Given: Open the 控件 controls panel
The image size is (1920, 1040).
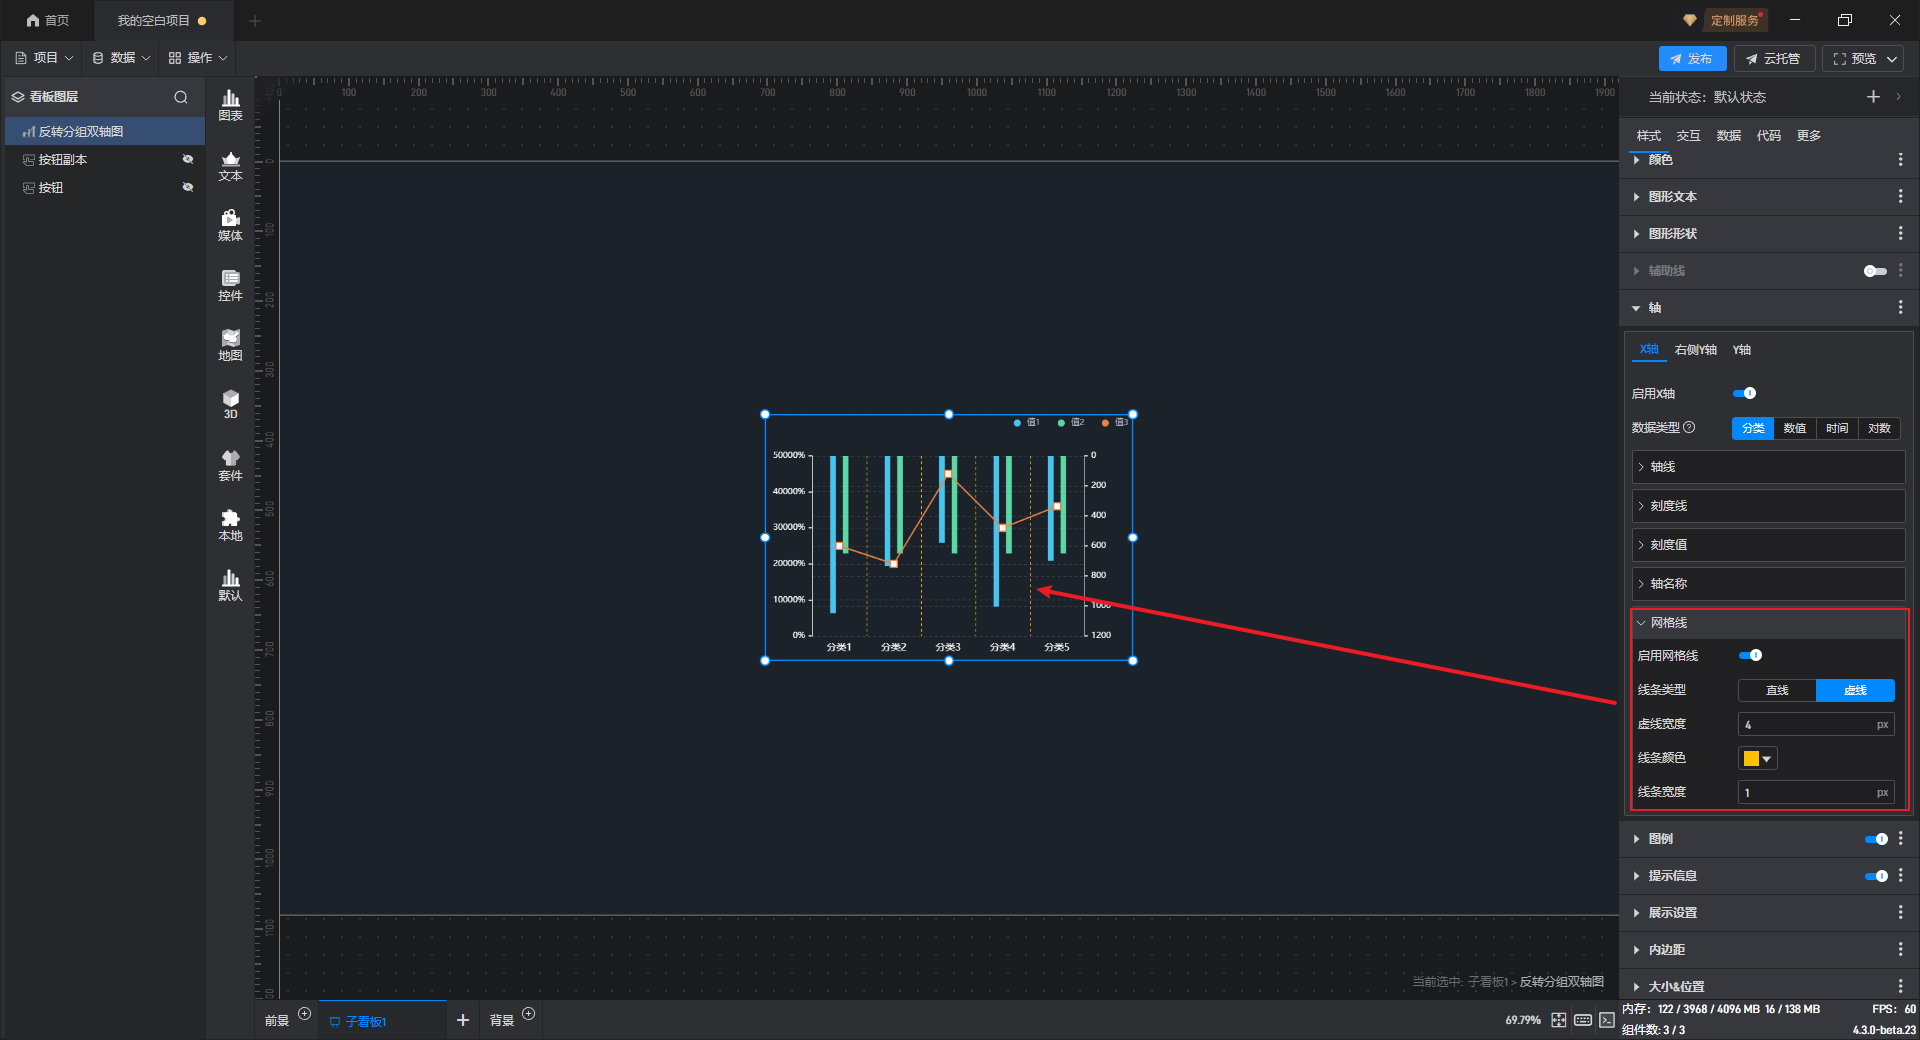Looking at the screenshot, I should tap(230, 285).
